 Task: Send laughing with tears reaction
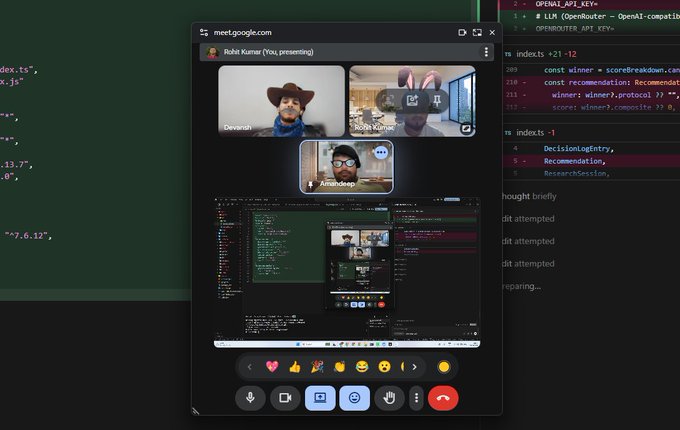click(362, 367)
